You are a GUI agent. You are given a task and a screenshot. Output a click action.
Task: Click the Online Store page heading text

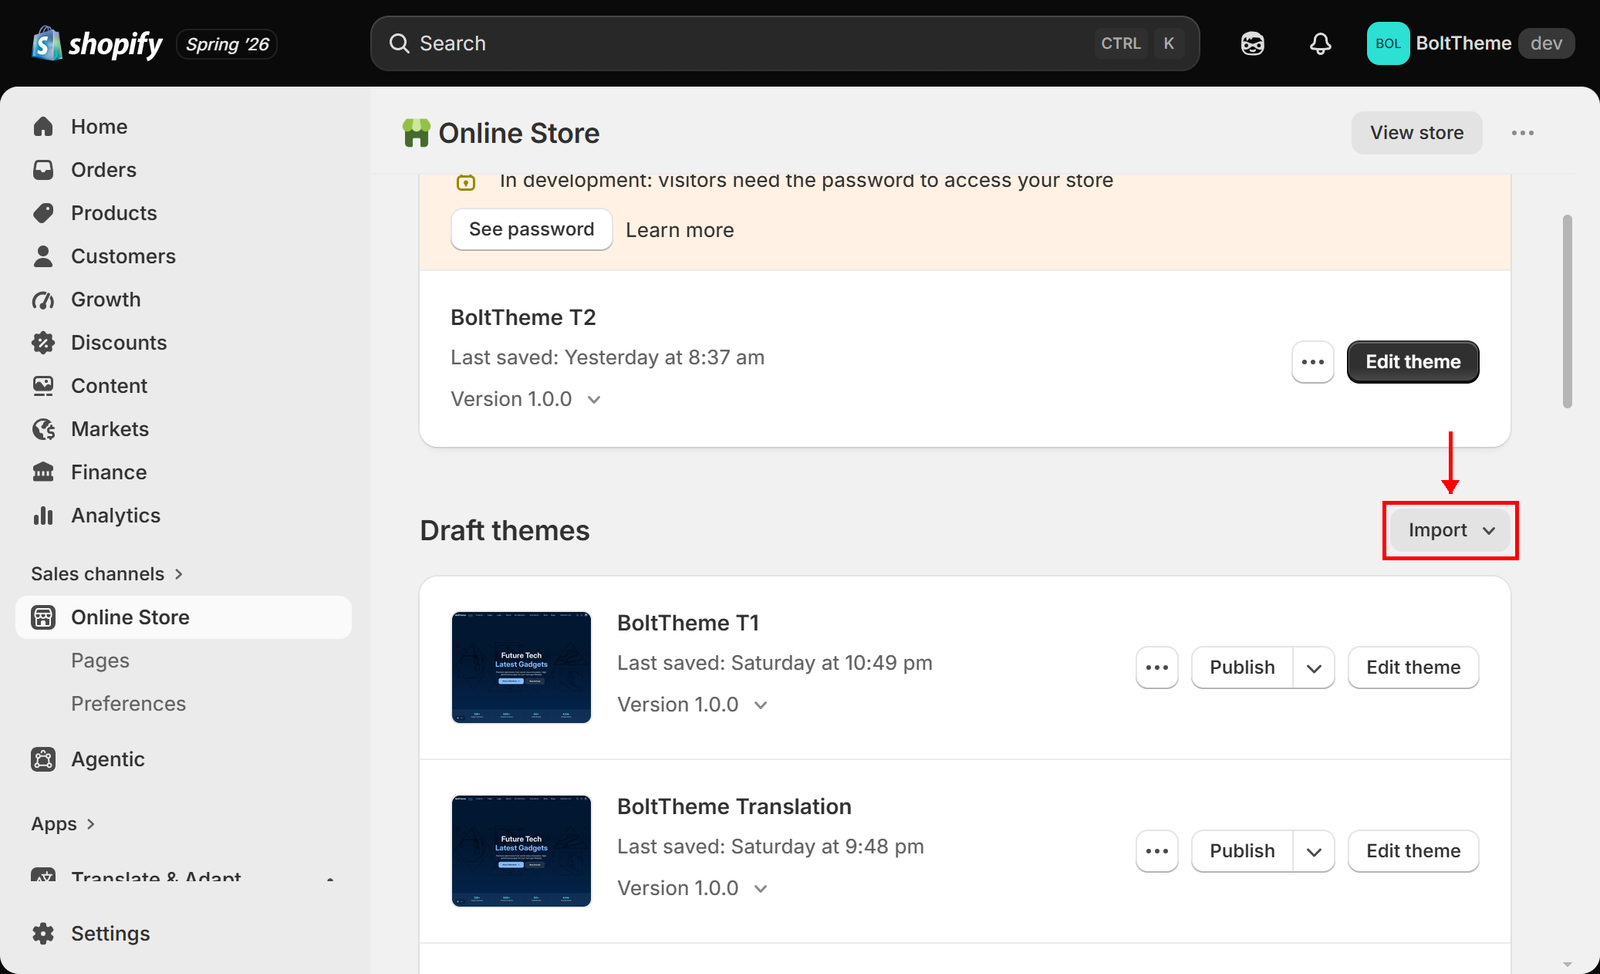[519, 133]
